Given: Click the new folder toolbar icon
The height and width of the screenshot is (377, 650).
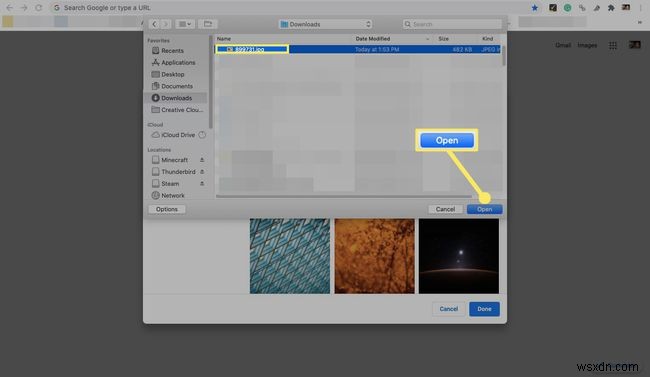Looking at the screenshot, I should coord(208,24).
